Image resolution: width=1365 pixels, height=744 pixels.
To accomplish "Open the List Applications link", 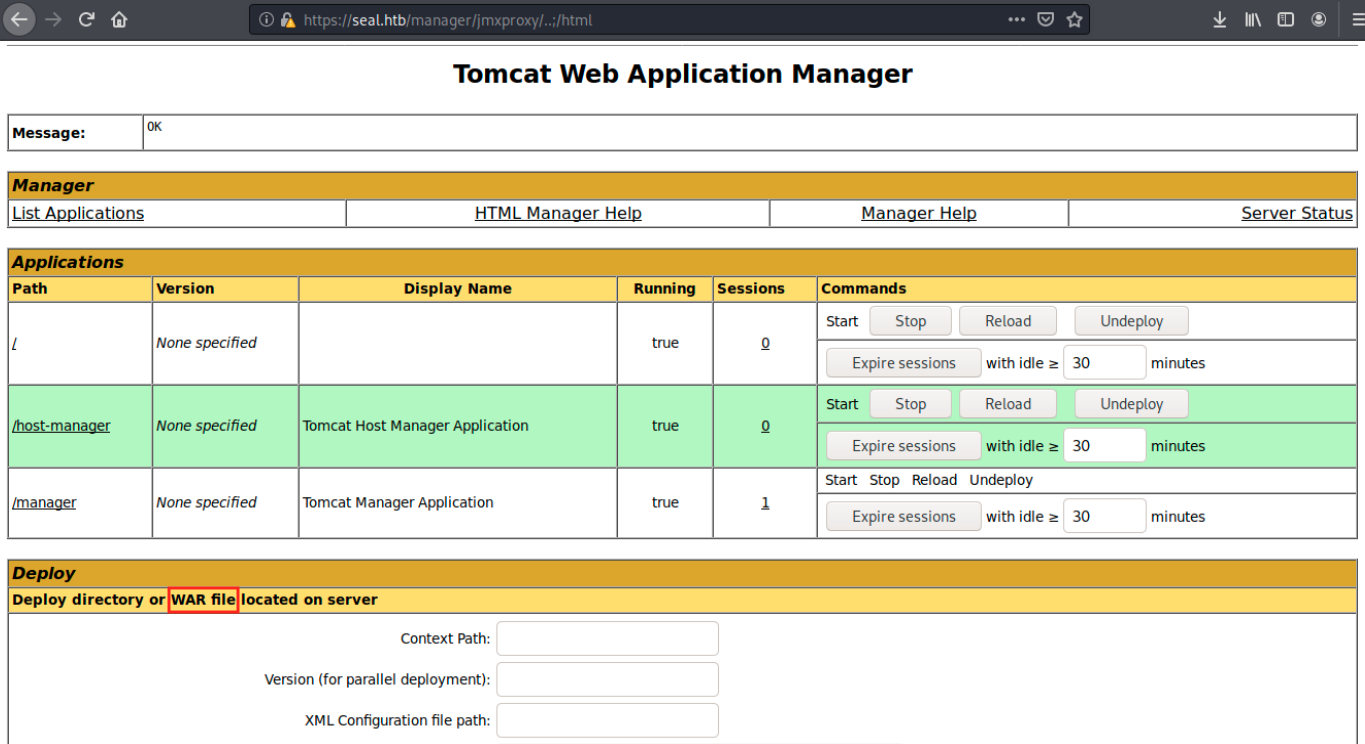I will coord(78,213).
